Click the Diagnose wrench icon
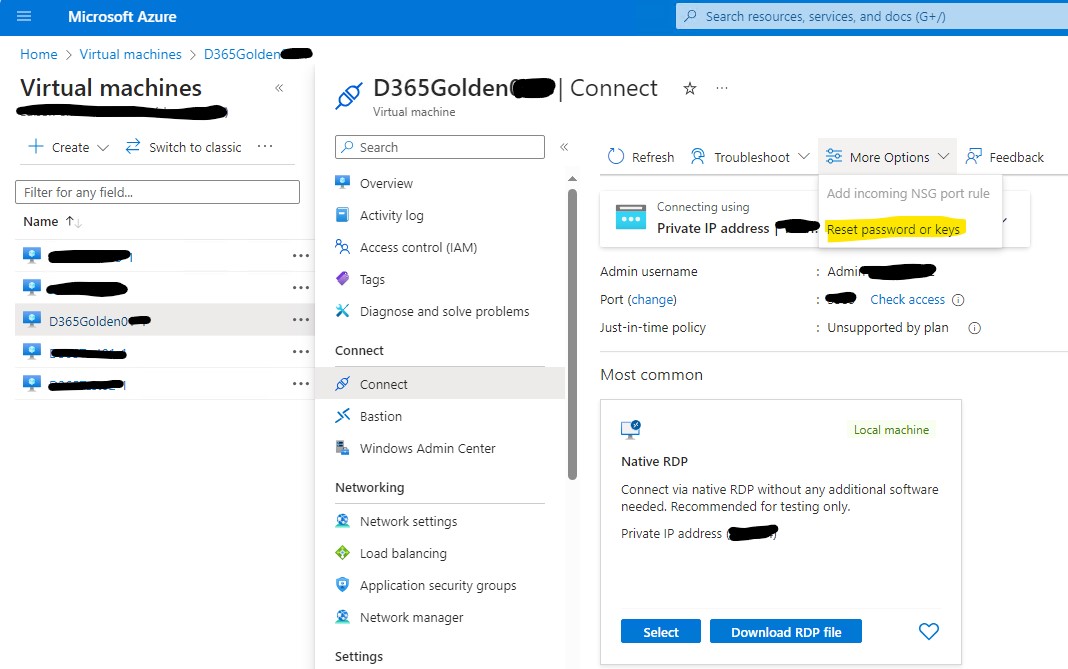 [343, 311]
